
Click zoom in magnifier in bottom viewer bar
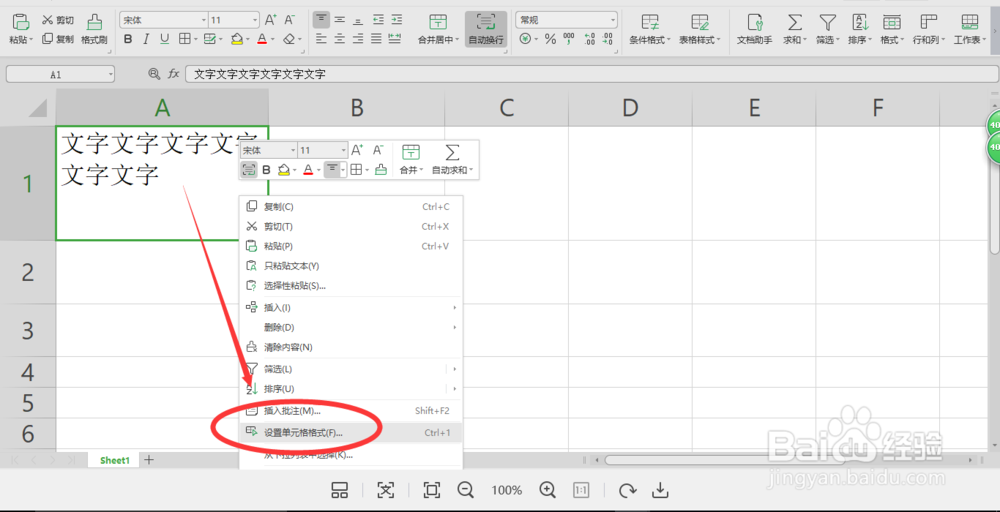[x=548, y=490]
